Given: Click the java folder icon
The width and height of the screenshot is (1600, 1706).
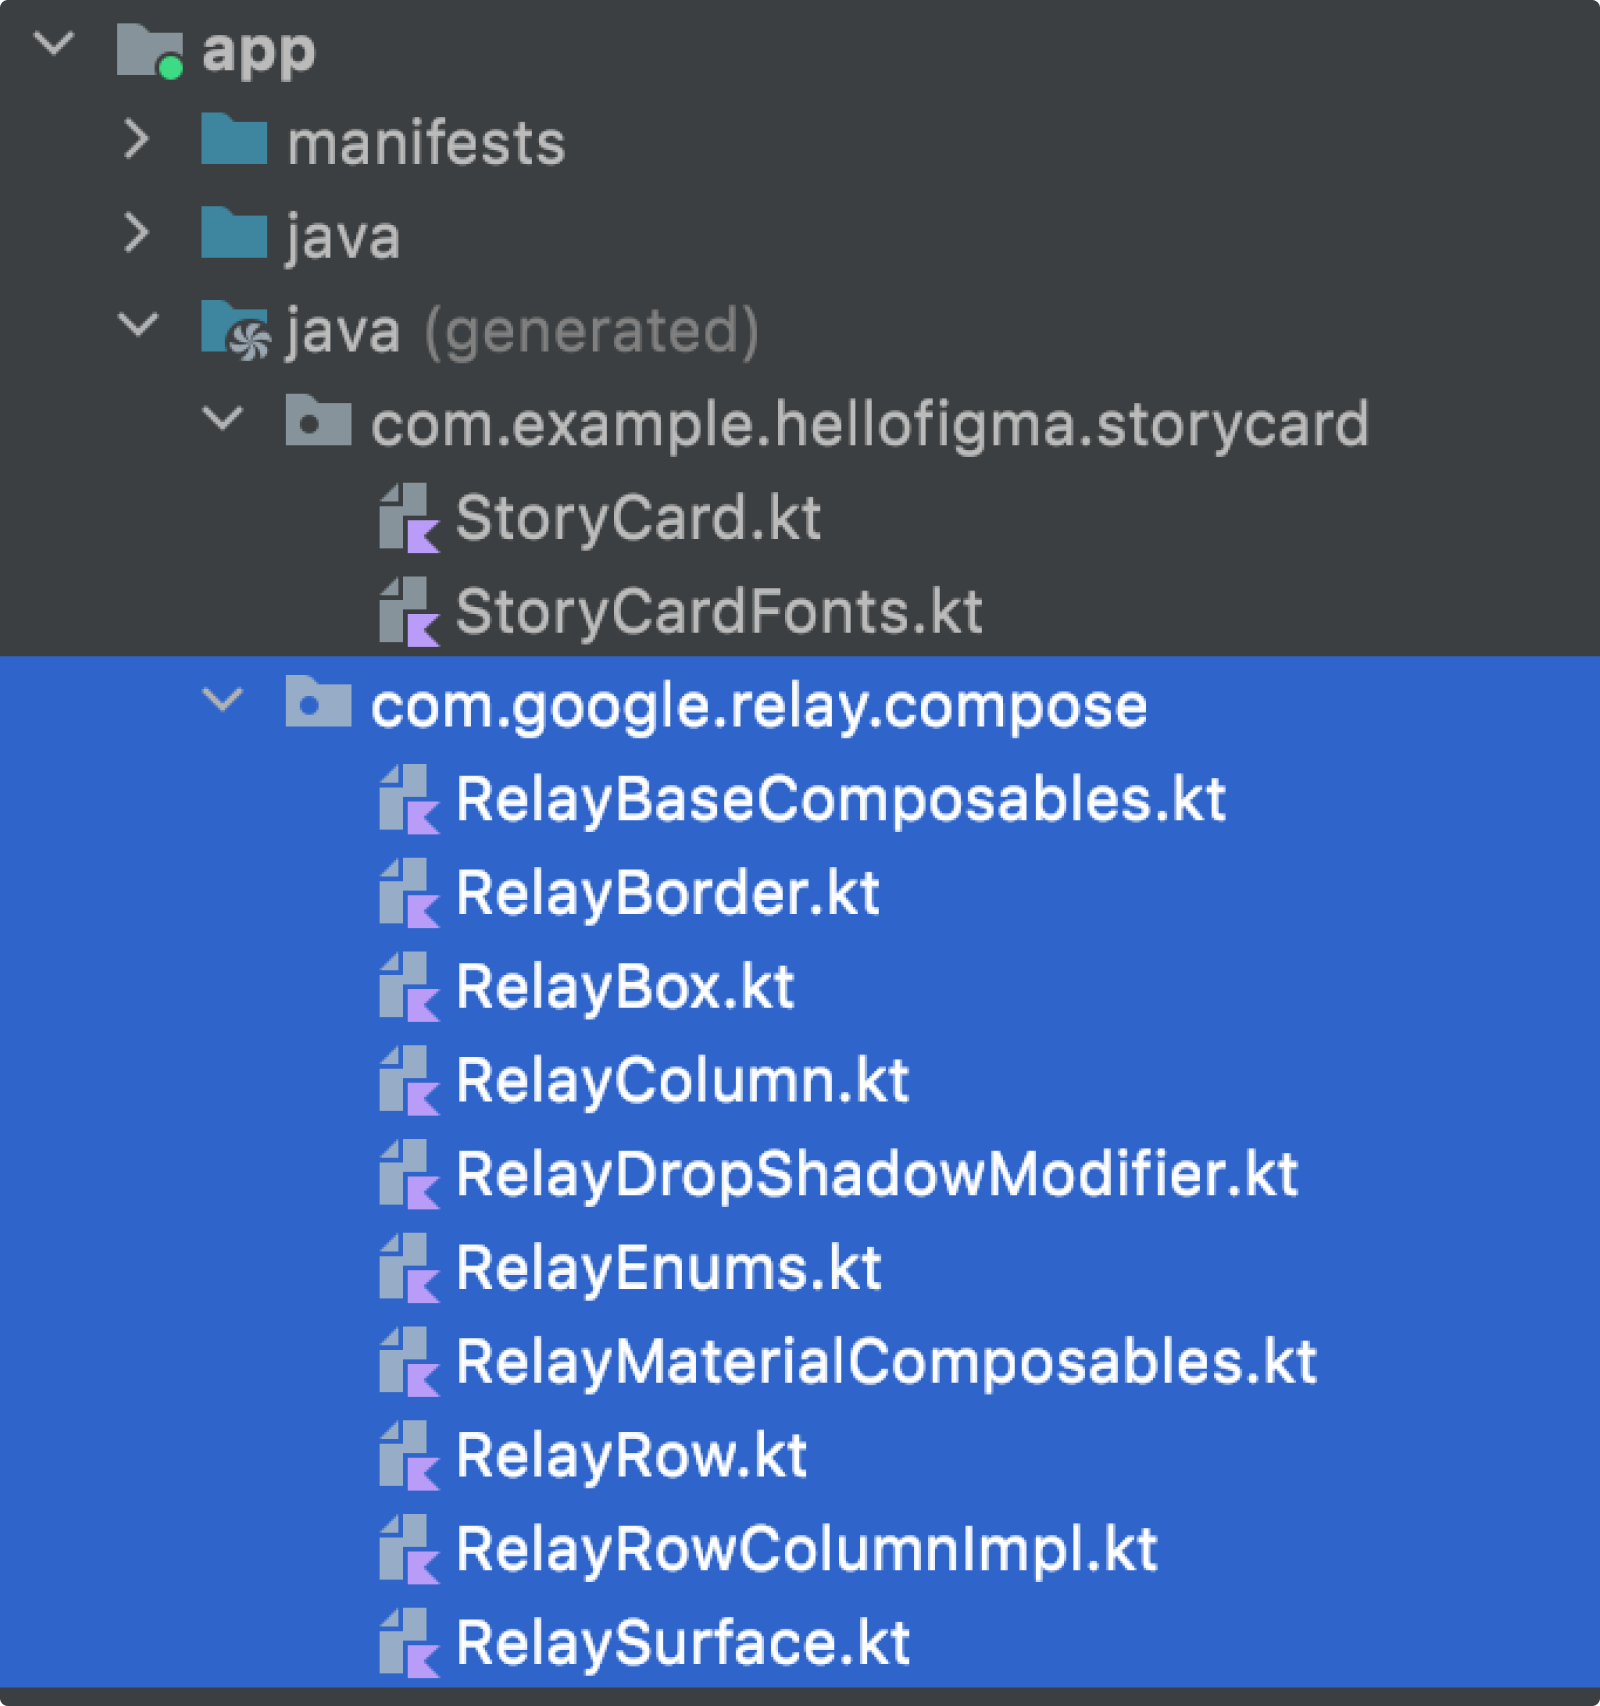Looking at the screenshot, I should point(234,233).
